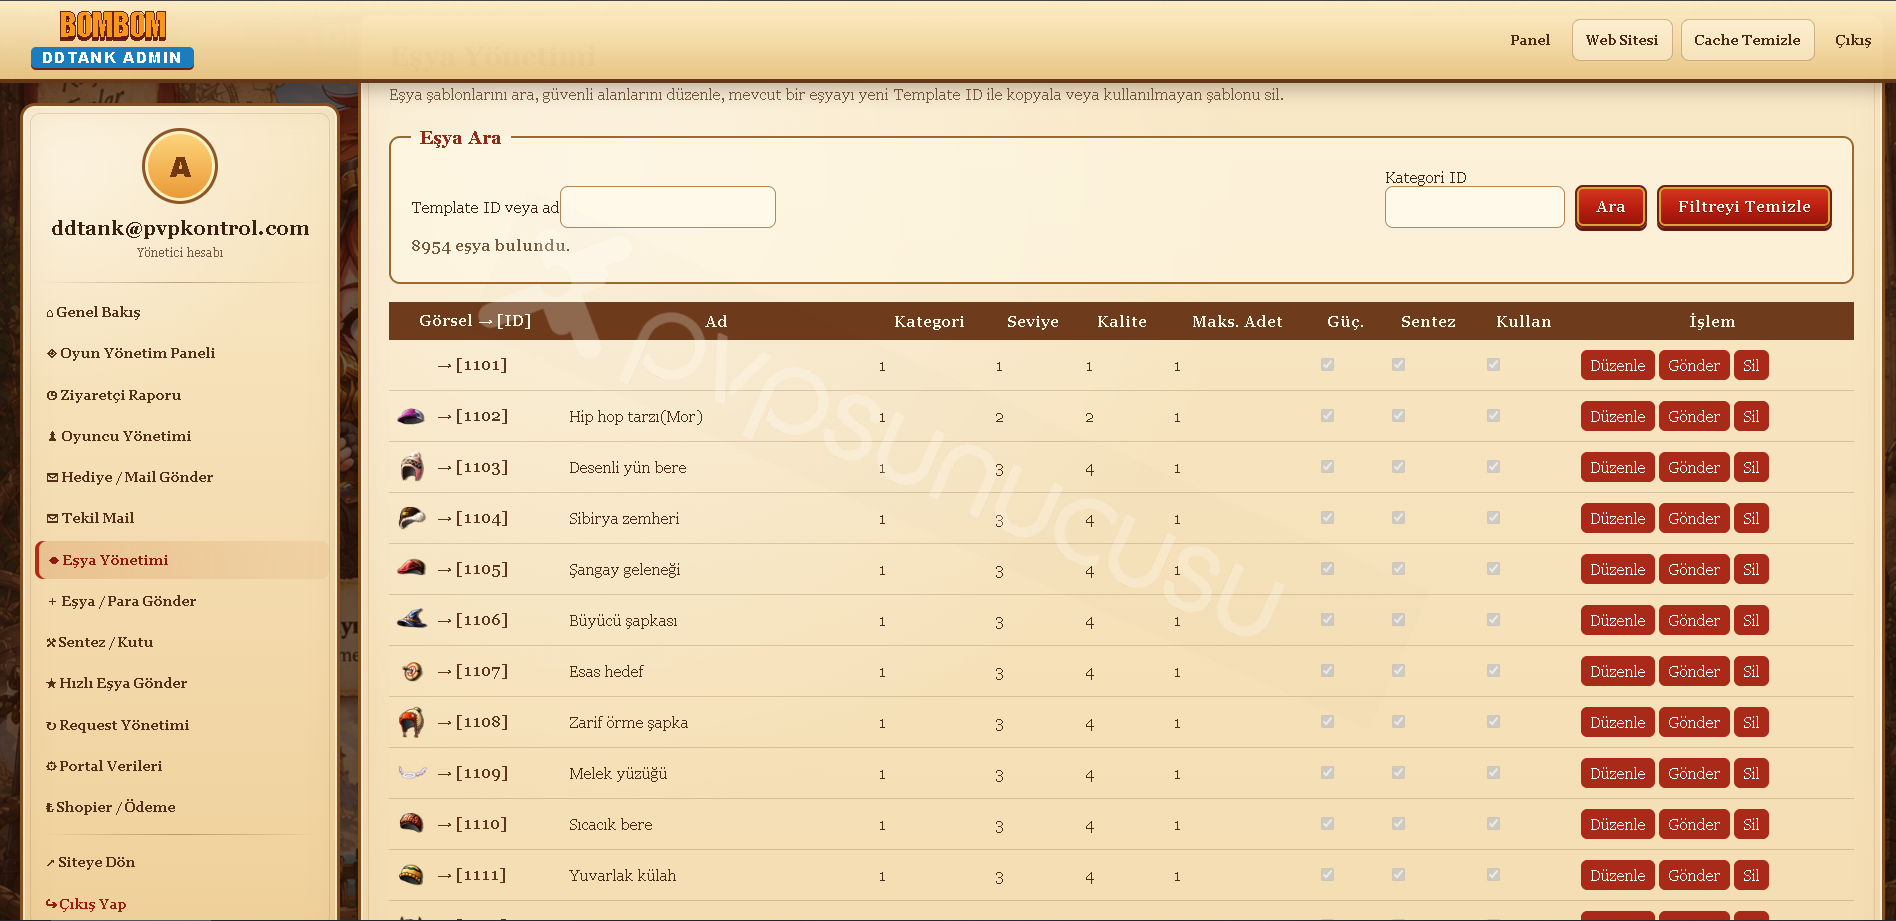Viewport: 1896px width, 921px height.
Task: Open Web Sitesi from the top bar
Action: (x=1622, y=40)
